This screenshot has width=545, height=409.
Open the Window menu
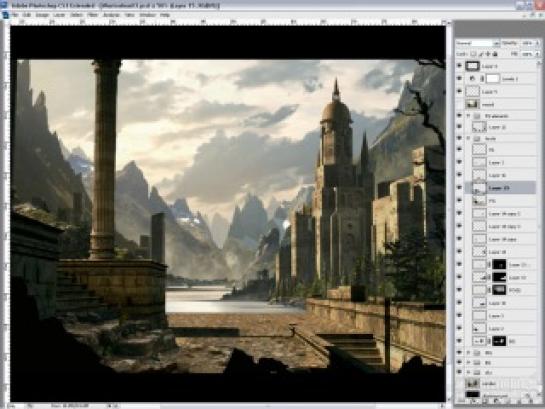pyautogui.click(x=147, y=15)
